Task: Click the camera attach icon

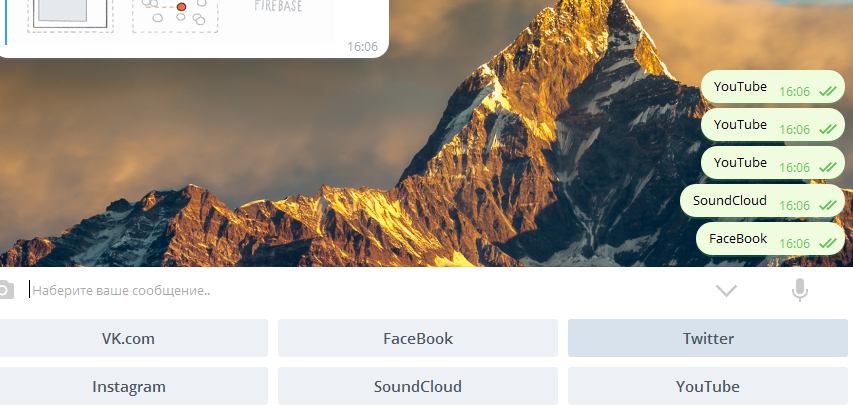Action: coord(5,290)
